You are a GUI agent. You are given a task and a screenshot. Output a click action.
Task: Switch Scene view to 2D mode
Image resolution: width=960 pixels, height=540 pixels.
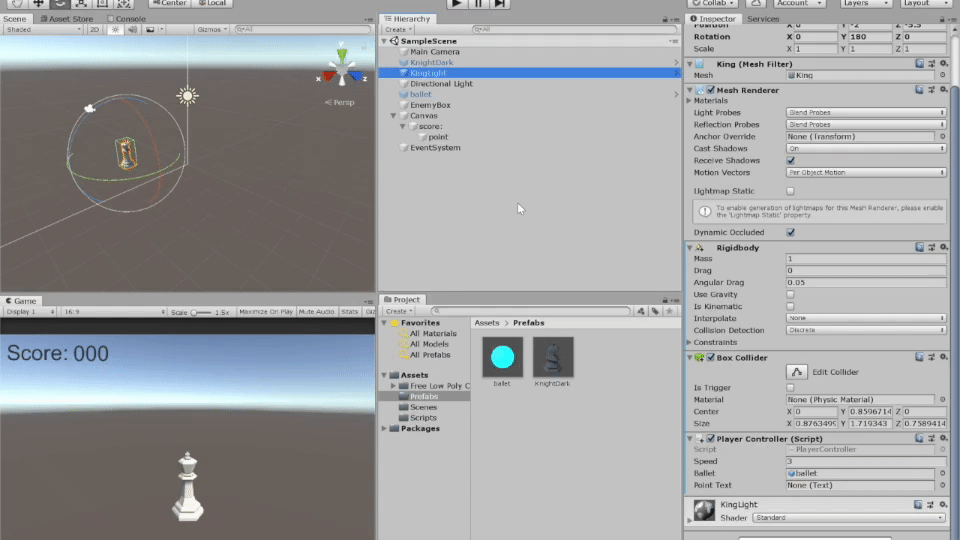click(94, 30)
